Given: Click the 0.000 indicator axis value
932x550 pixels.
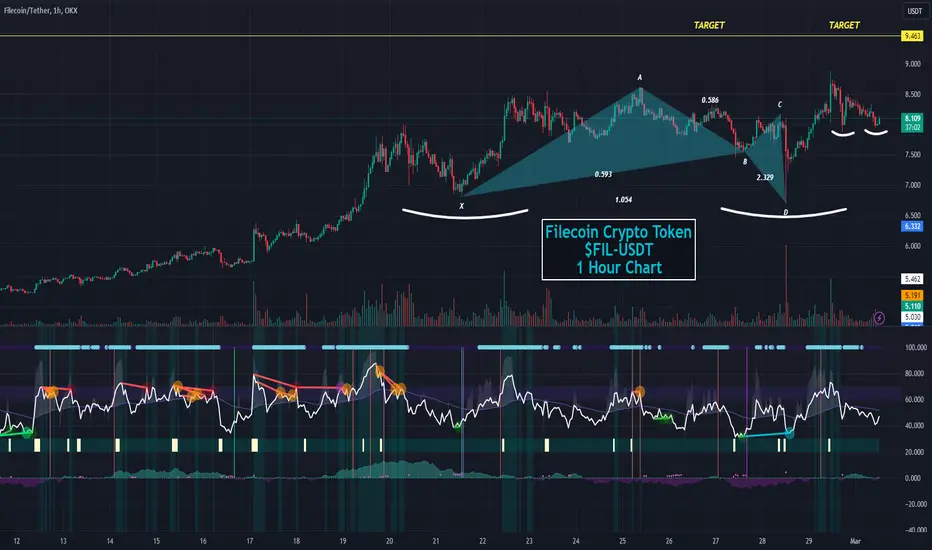Looking at the screenshot, I should pos(912,478).
